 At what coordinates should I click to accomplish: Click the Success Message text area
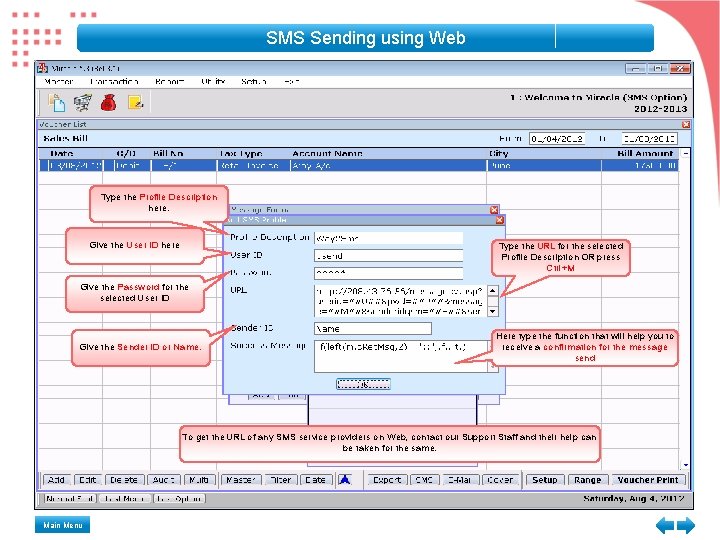click(x=400, y=356)
